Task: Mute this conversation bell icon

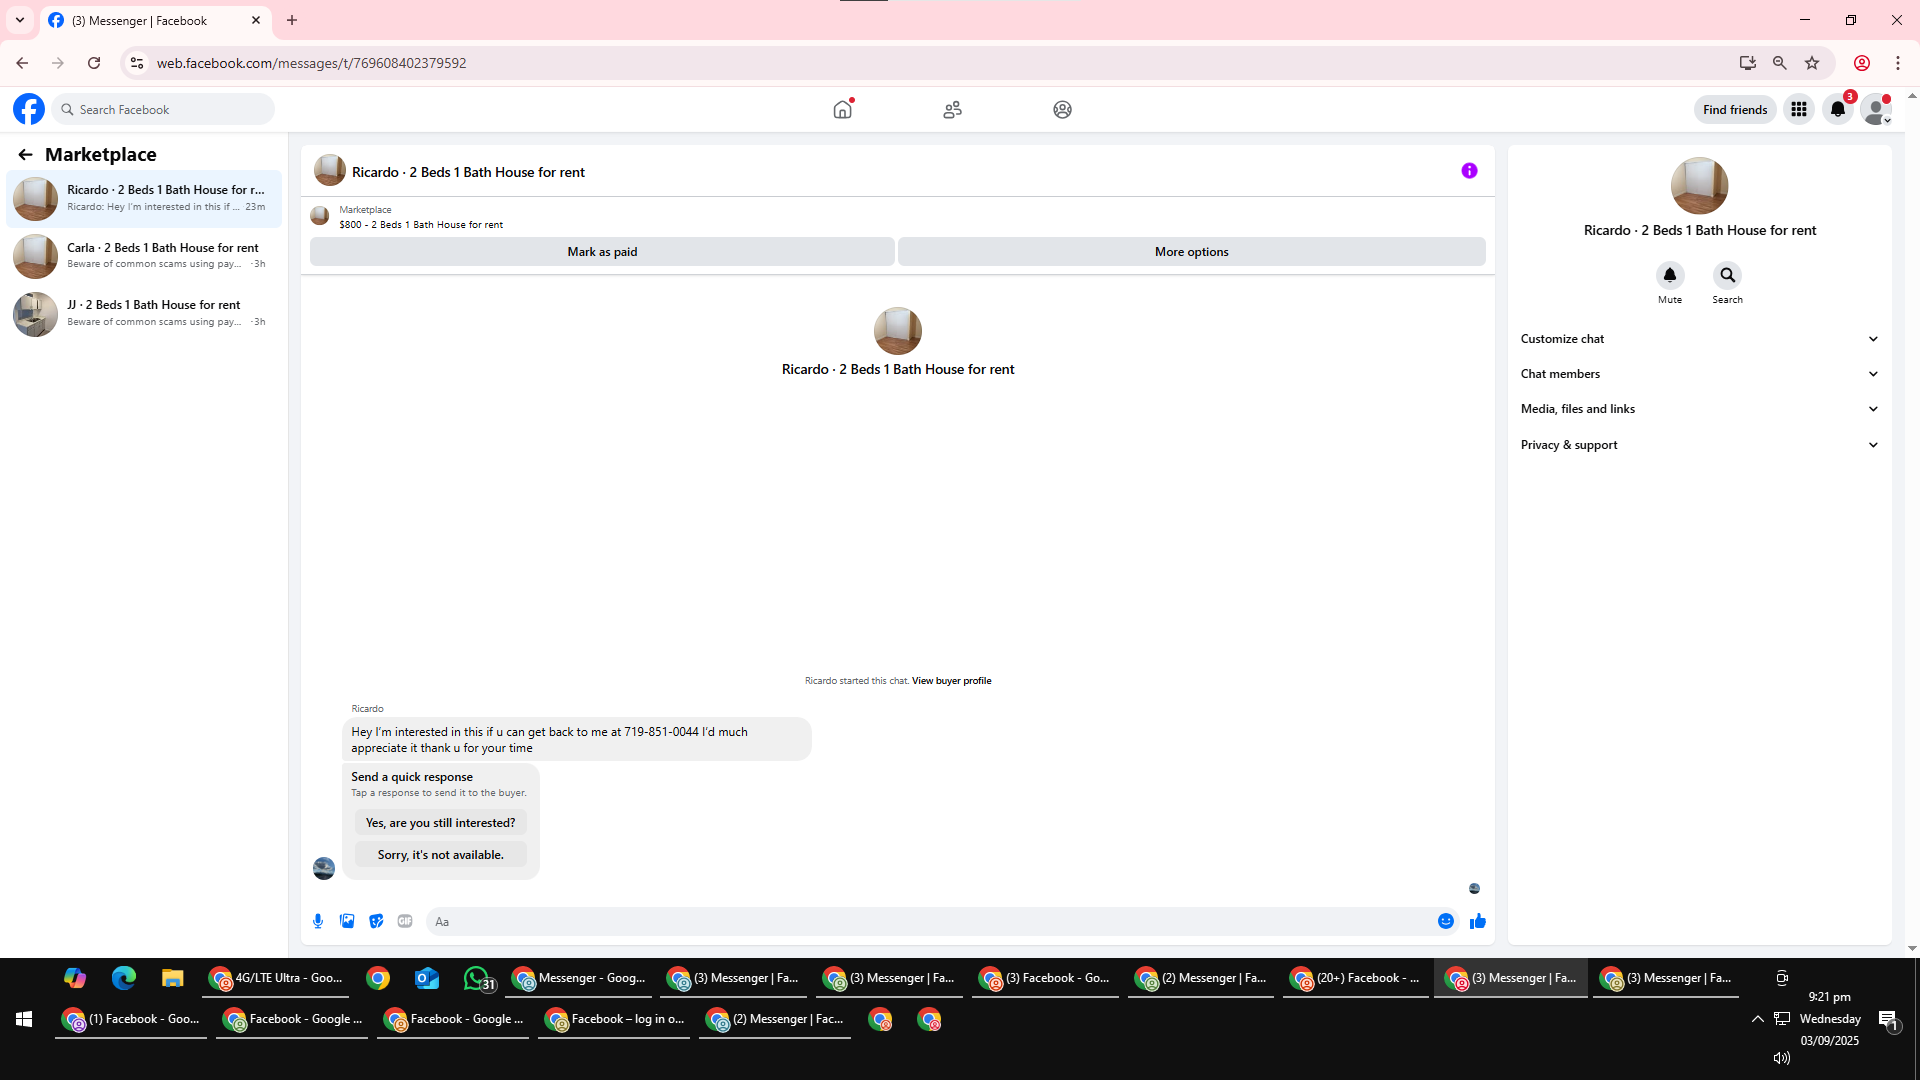Action: click(1670, 275)
